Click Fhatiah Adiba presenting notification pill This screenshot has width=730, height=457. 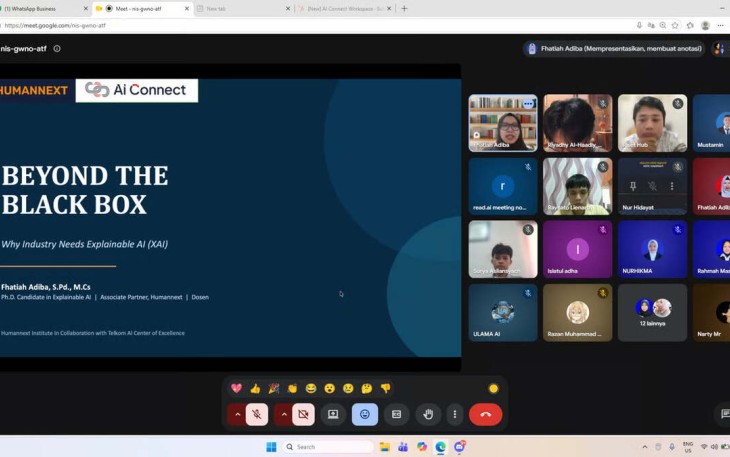615,48
